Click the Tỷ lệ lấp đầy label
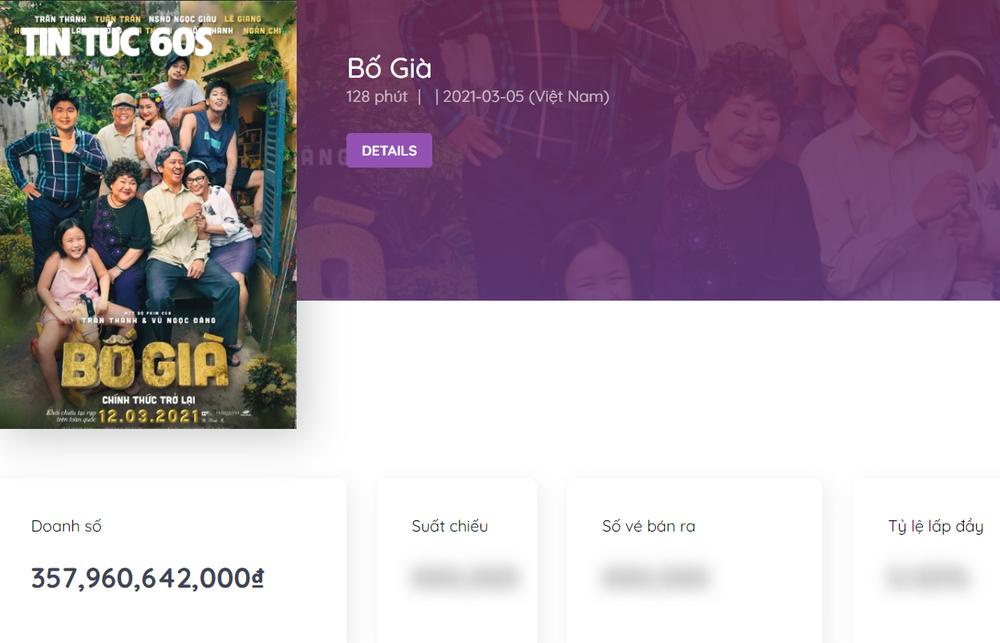Image resolution: width=1000 pixels, height=643 pixels. pyautogui.click(x=935, y=526)
